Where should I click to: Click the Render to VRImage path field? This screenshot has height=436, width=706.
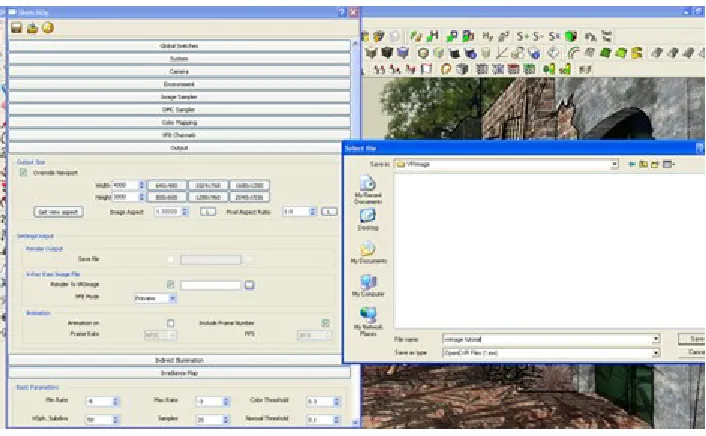click(211, 285)
